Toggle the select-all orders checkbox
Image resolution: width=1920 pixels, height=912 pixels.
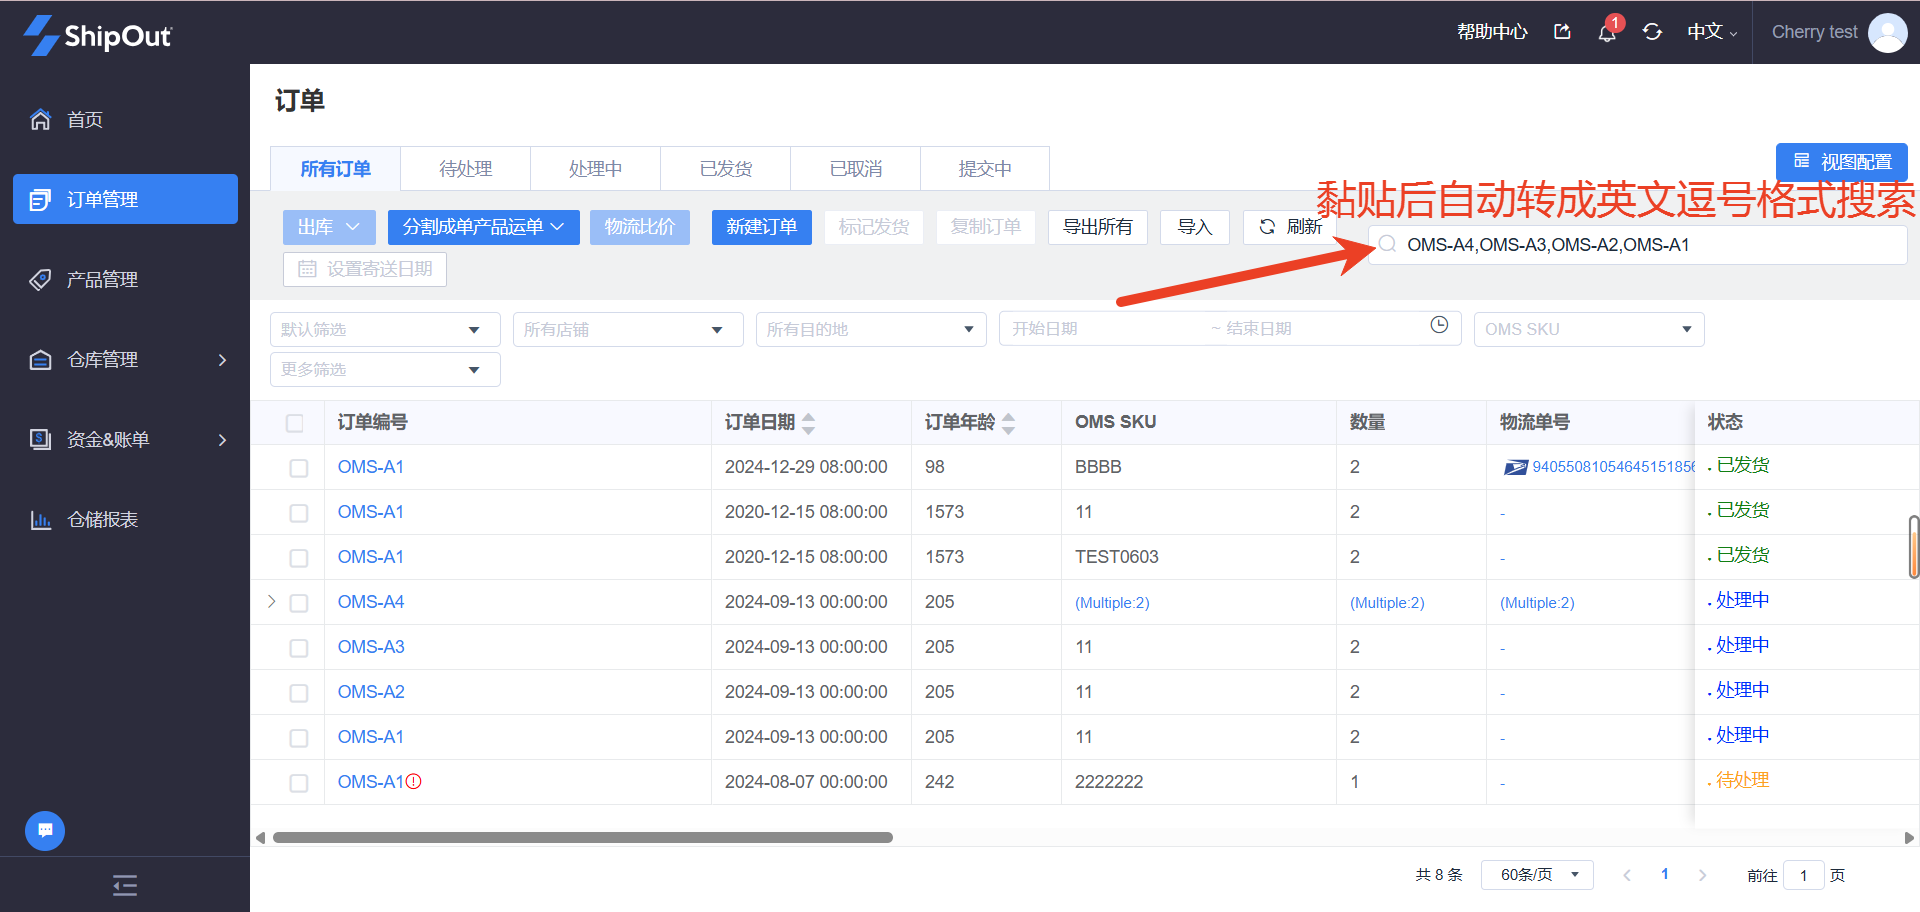pos(295,423)
